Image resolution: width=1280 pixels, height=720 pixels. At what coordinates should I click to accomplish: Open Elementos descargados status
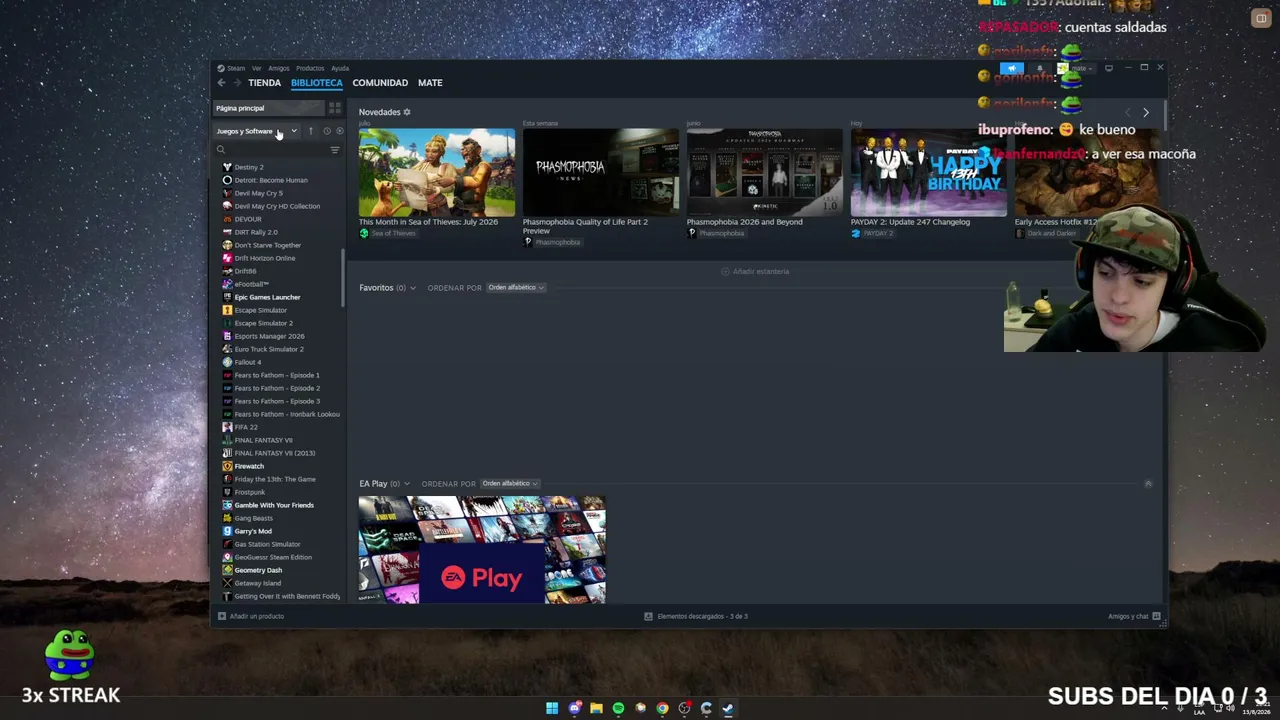(x=696, y=616)
